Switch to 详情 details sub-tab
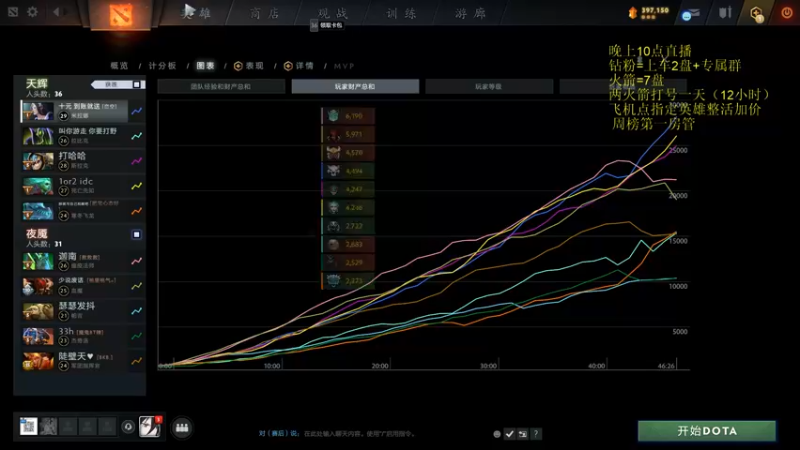 (298, 66)
